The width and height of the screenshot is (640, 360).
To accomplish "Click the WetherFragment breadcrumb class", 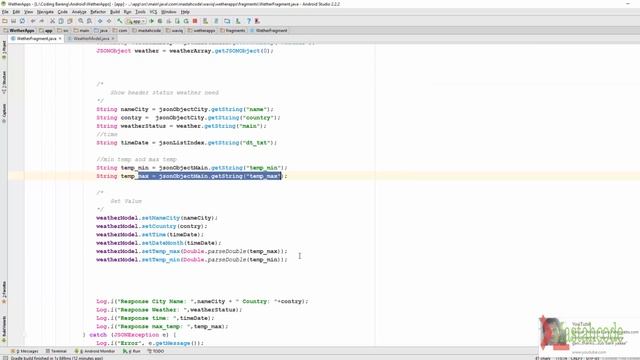I will pyautogui.click(x=269, y=30).
